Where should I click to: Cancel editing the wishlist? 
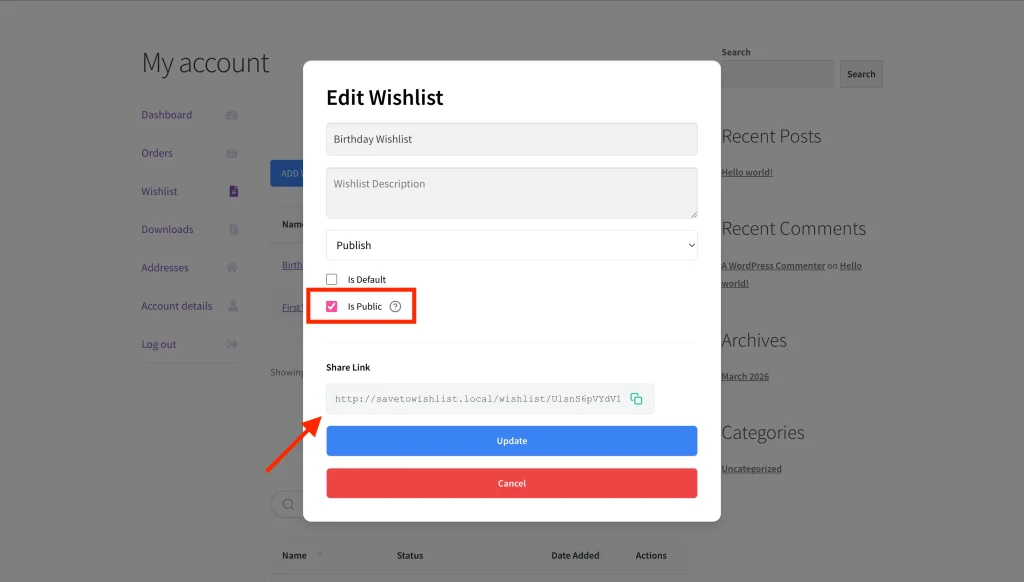511,483
